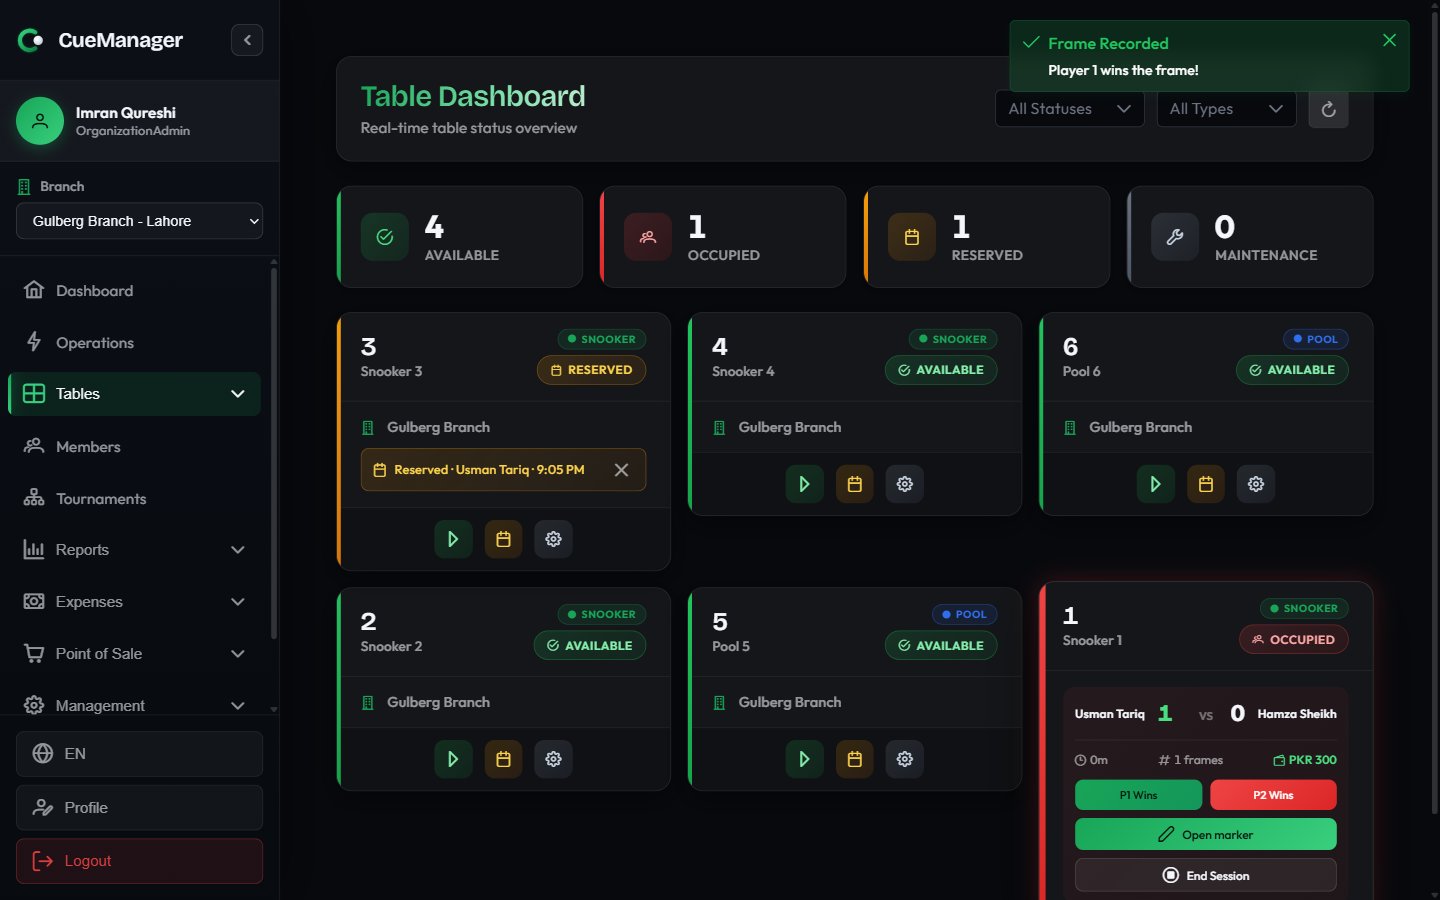Open the Gulberg Branch - Lahore branch selector
The width and height of the screenshot is (1440, 900).
click(139, 221)
